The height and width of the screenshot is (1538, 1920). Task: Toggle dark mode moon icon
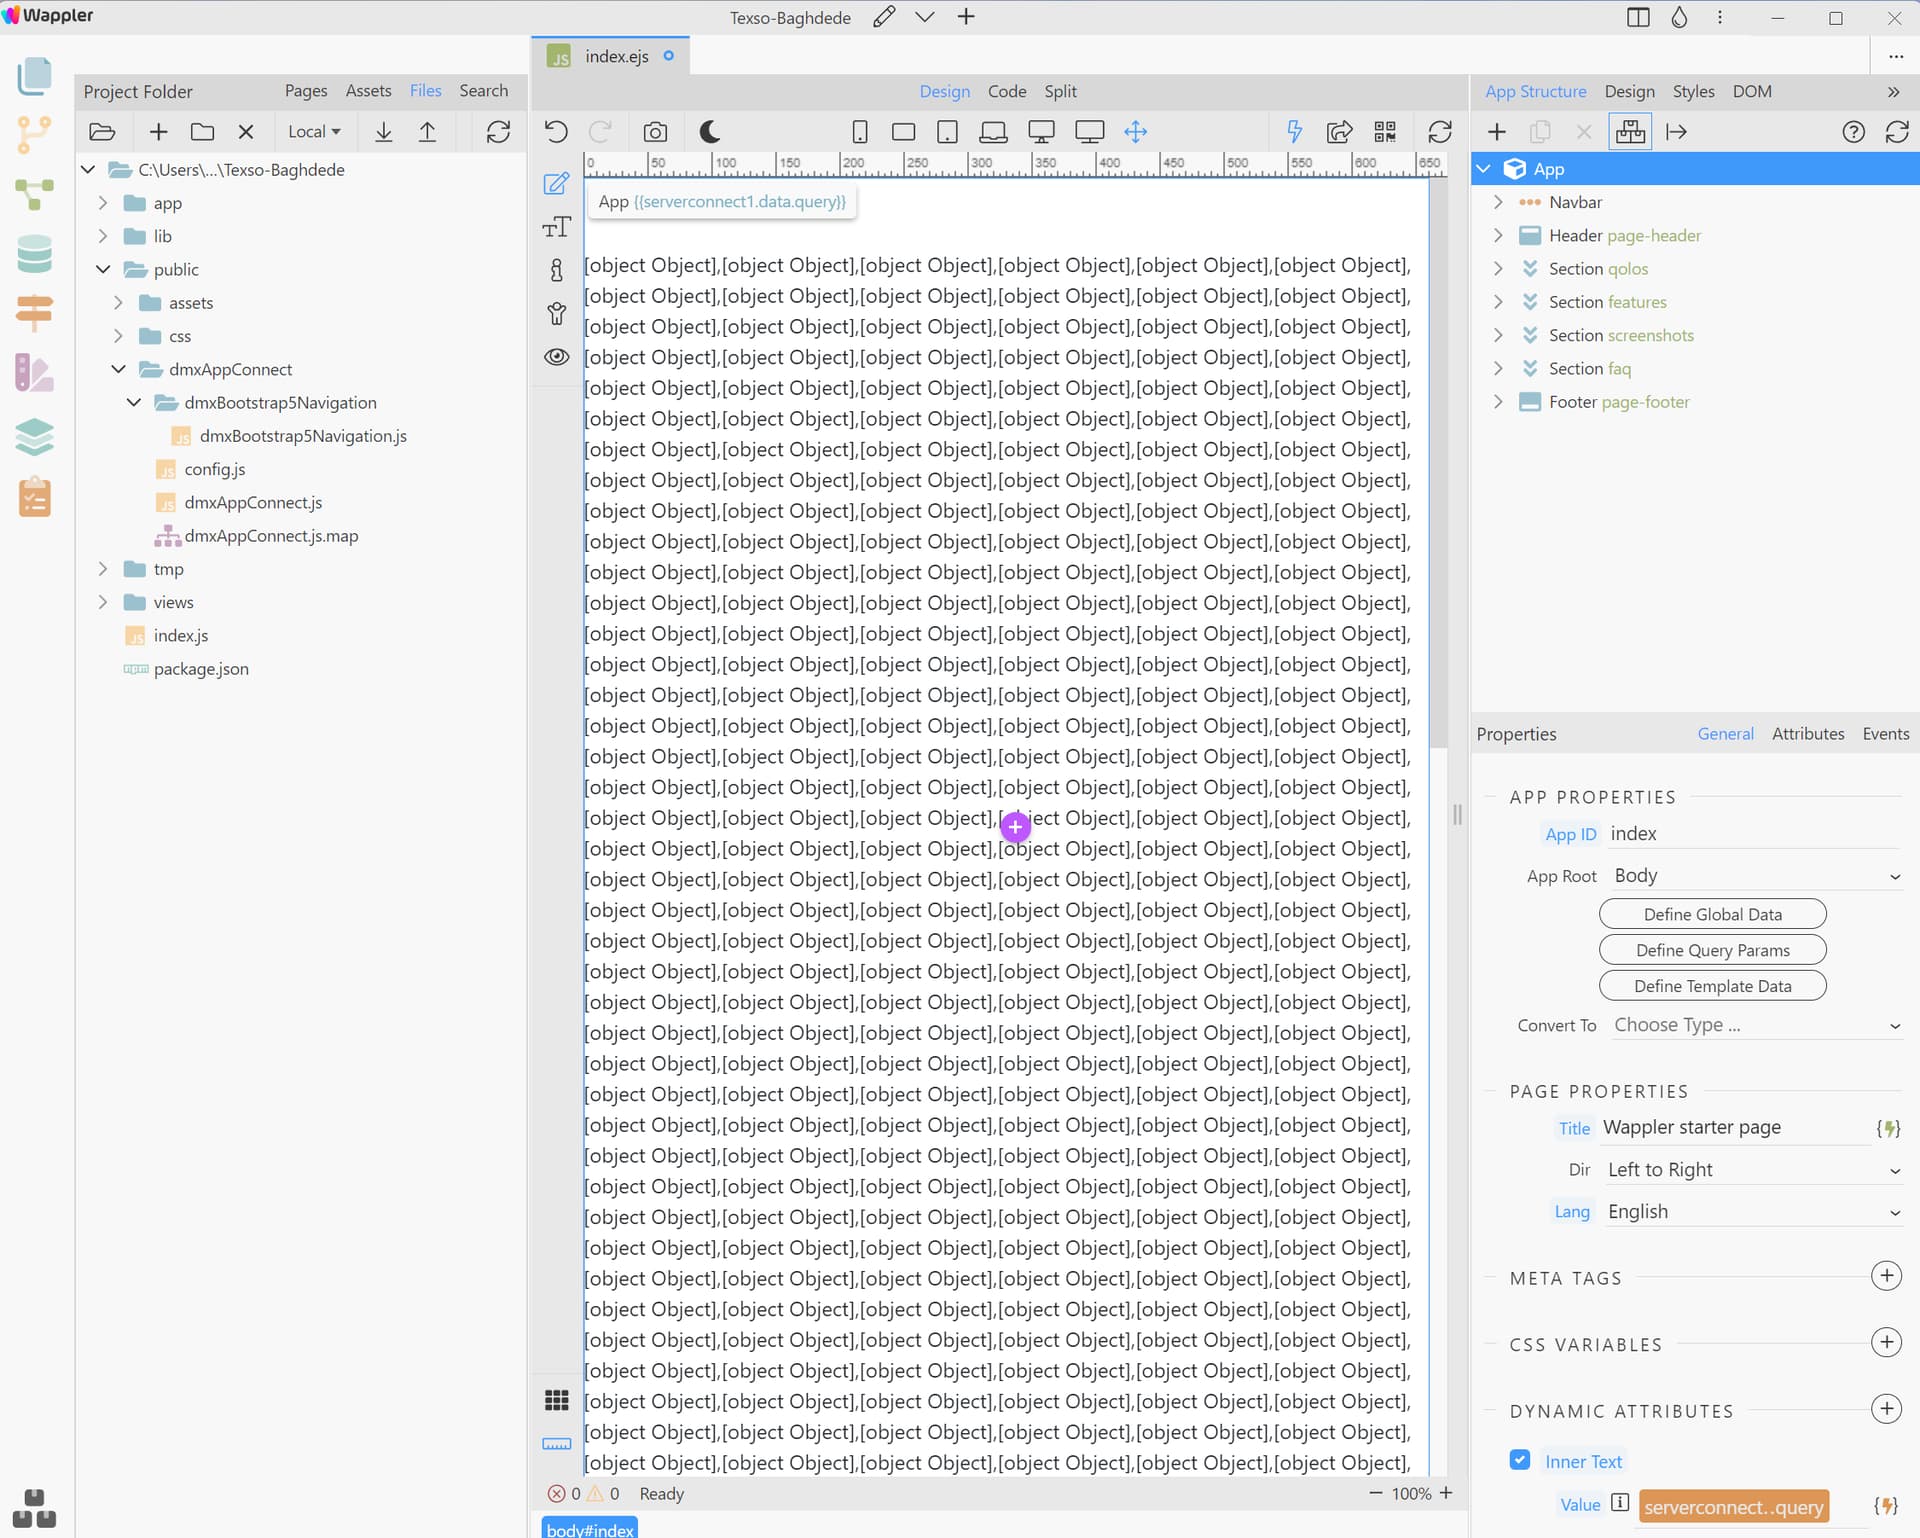point(709,131)
